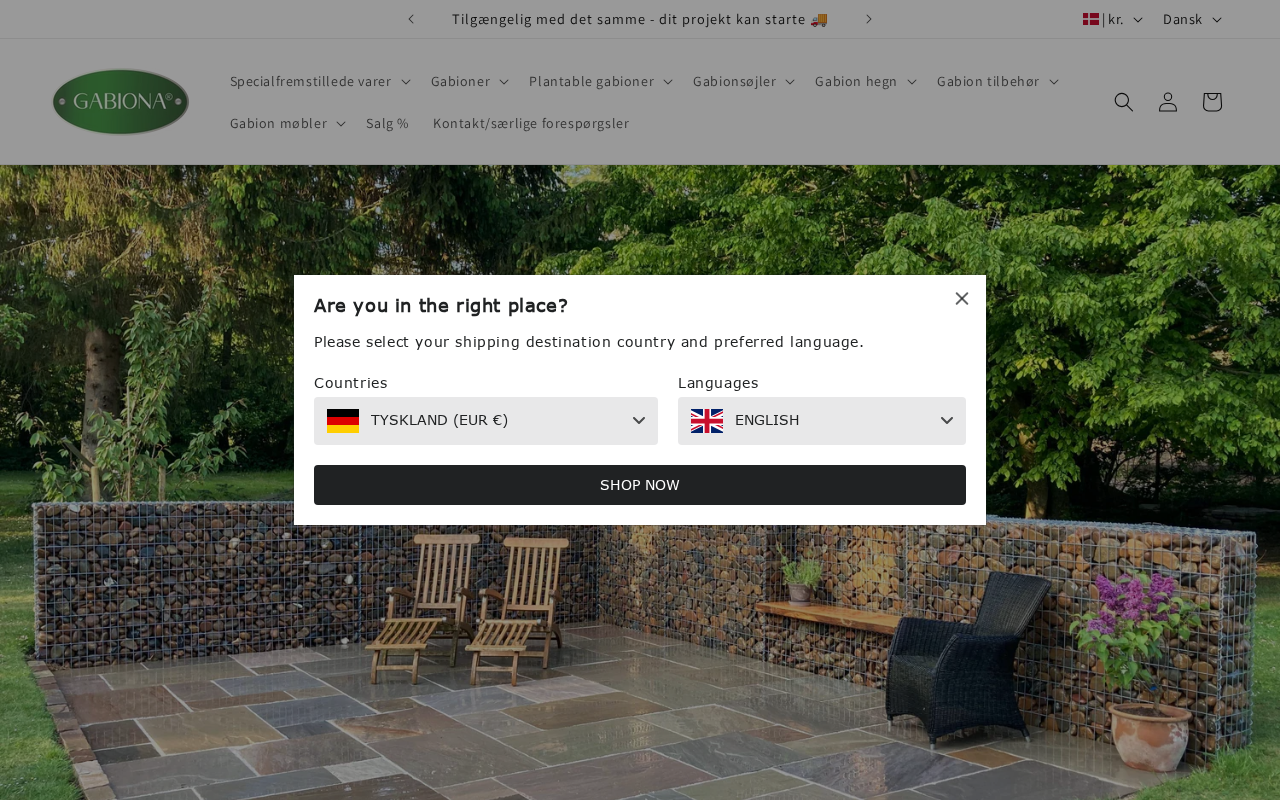Expand the Gabion hegn menu

point(866,81)
